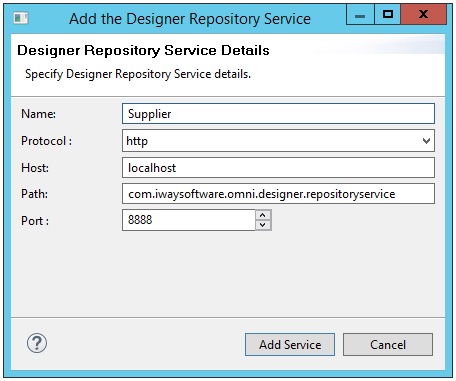
Task: Click the window title text in the title bar
Action: point(190,19)
